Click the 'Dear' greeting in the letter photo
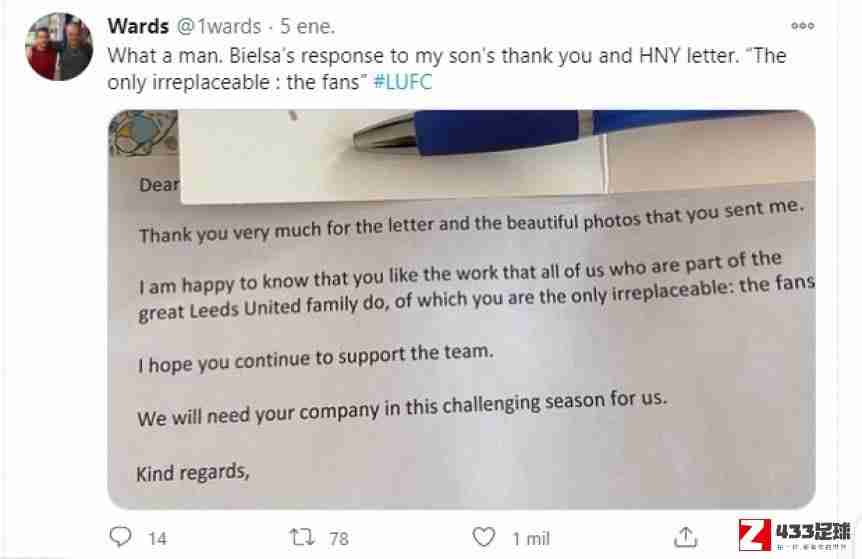 pyautogui.click(x=159, y=185)
